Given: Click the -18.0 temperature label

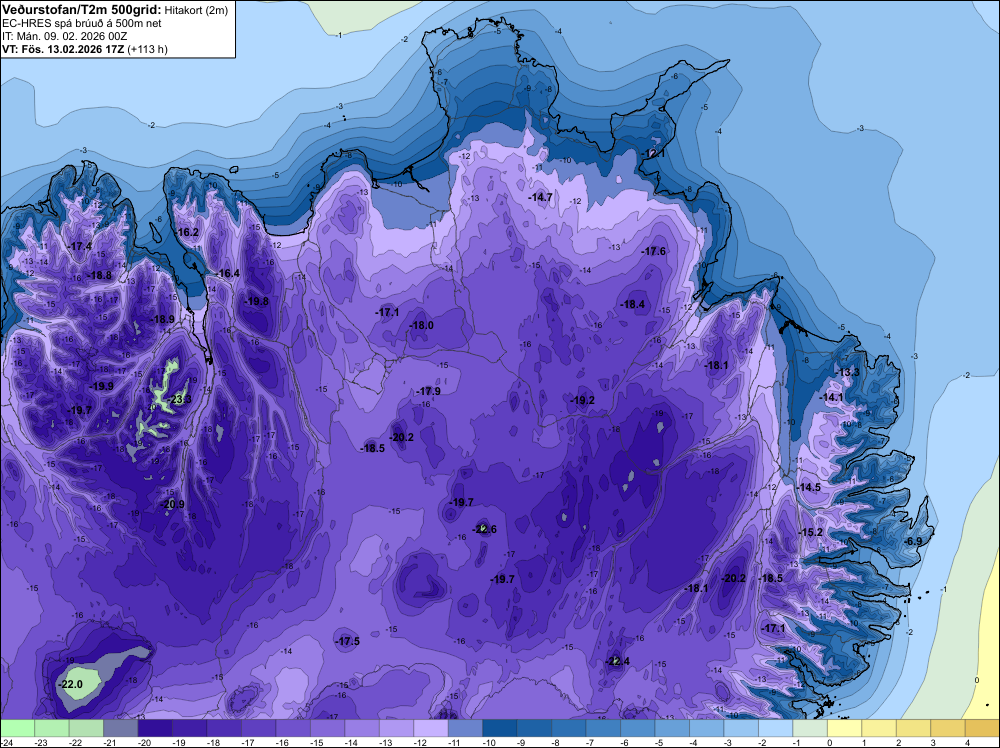Looking at the screenshot, I should (x=422, y=325).
